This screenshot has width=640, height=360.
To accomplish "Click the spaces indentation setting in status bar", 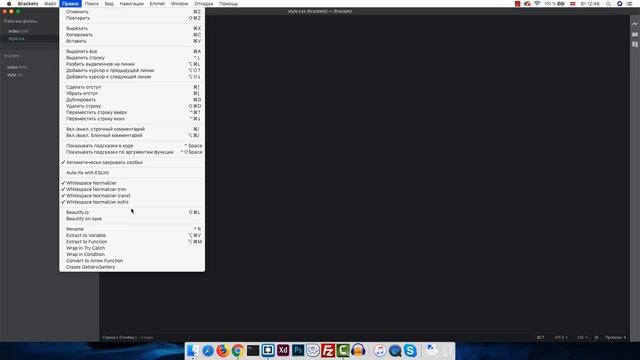I will (616, 338).
